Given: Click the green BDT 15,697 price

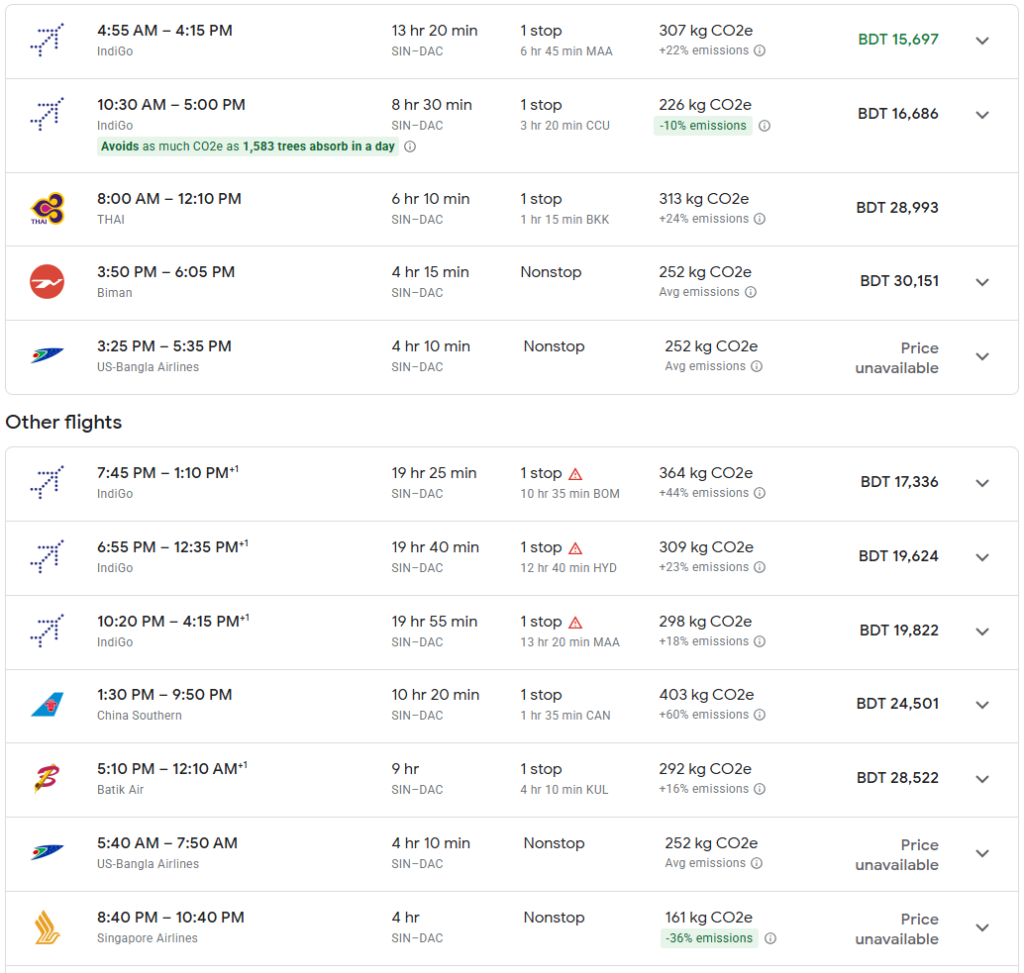Looking at the screenshot, I should pos(898,39).
